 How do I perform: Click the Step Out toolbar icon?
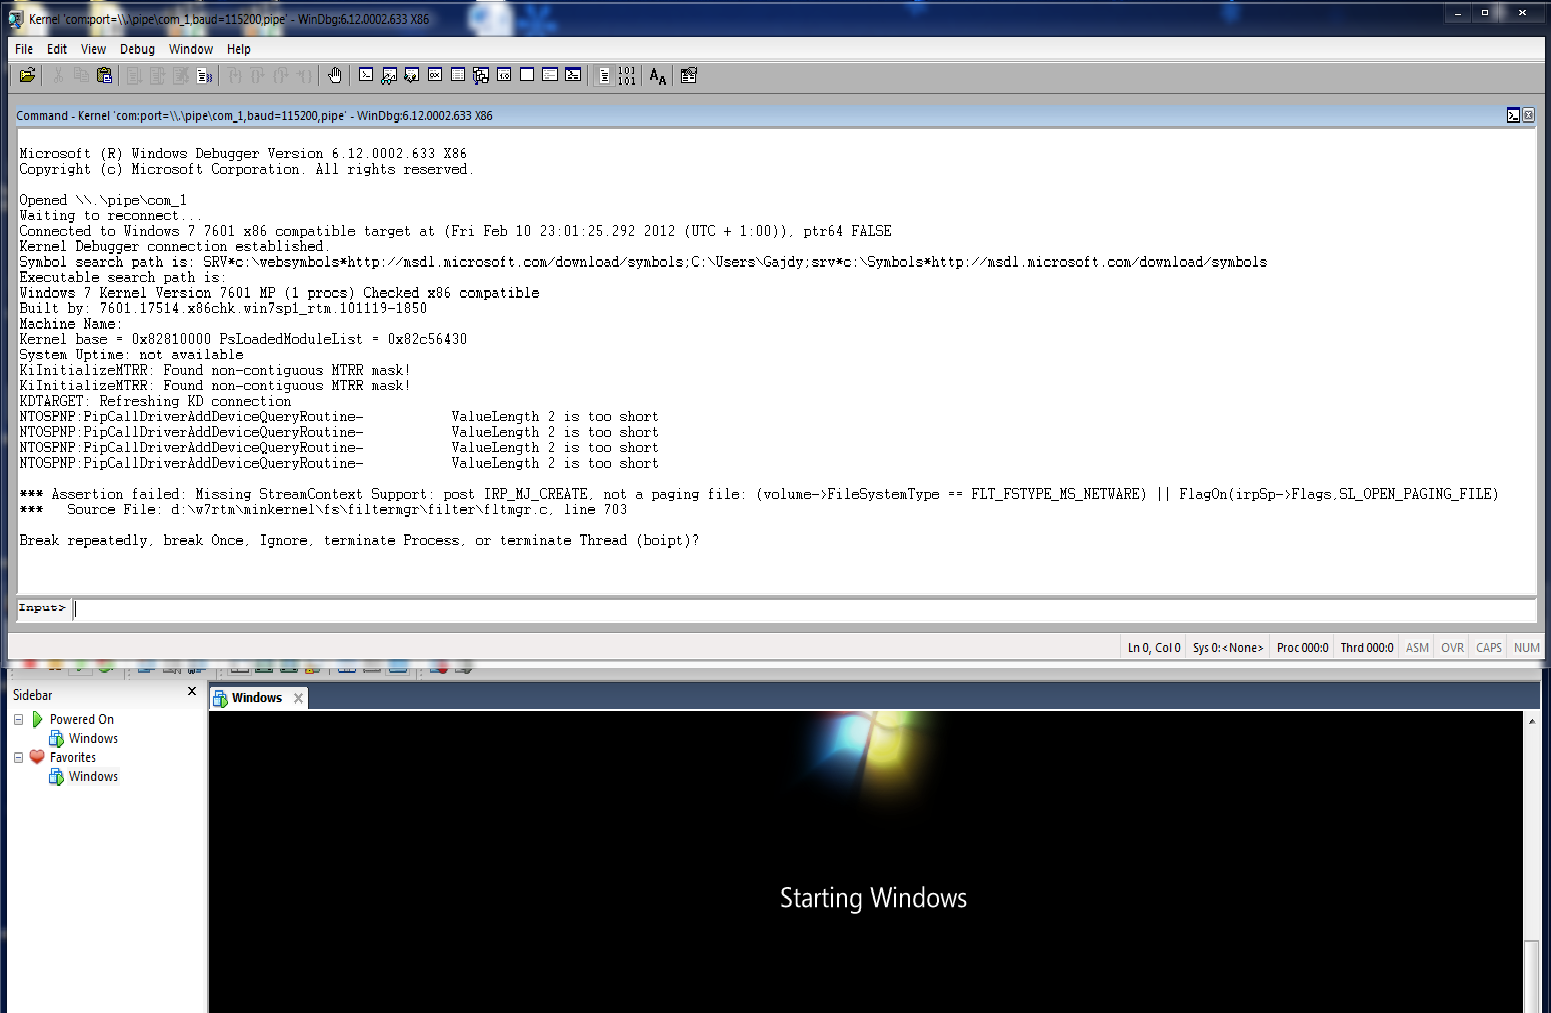pos(281,75)
